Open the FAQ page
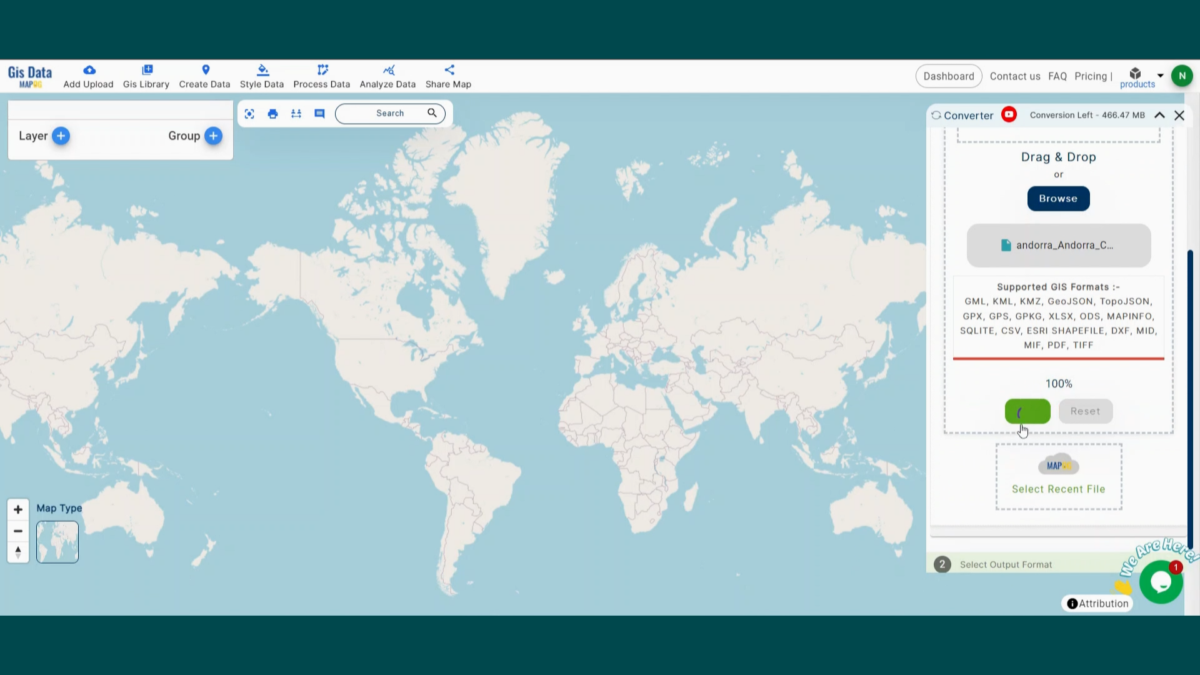The image size is (1200, 675). coord(1057,76)
